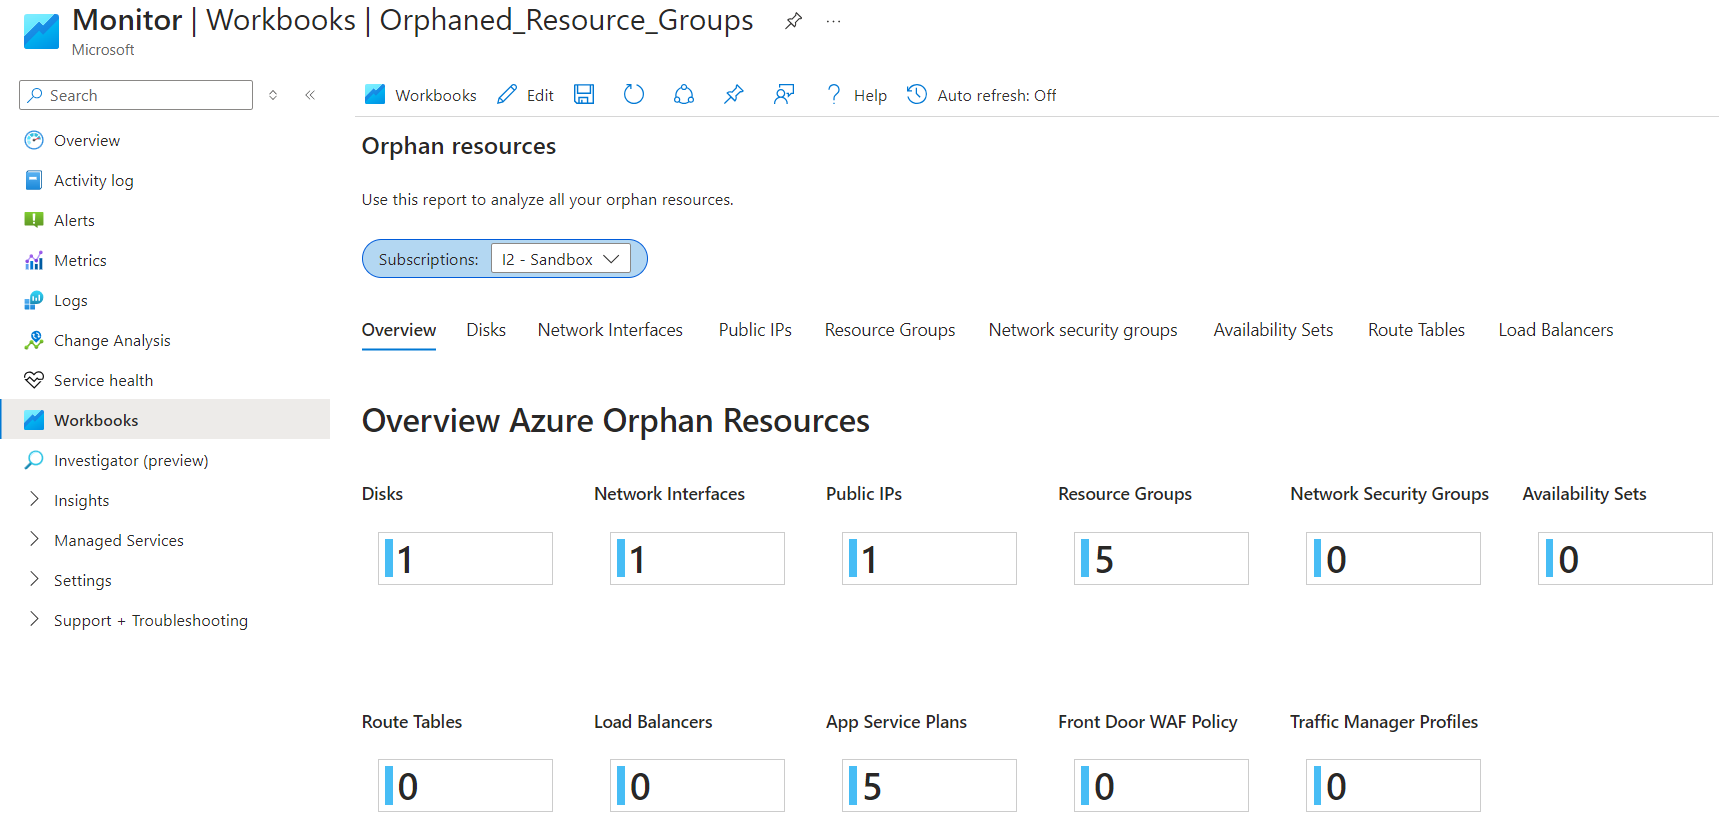Screen dimensions: 1719x821
Task: Click the Workbooks toolbar button
Action: tap(420, 95)
